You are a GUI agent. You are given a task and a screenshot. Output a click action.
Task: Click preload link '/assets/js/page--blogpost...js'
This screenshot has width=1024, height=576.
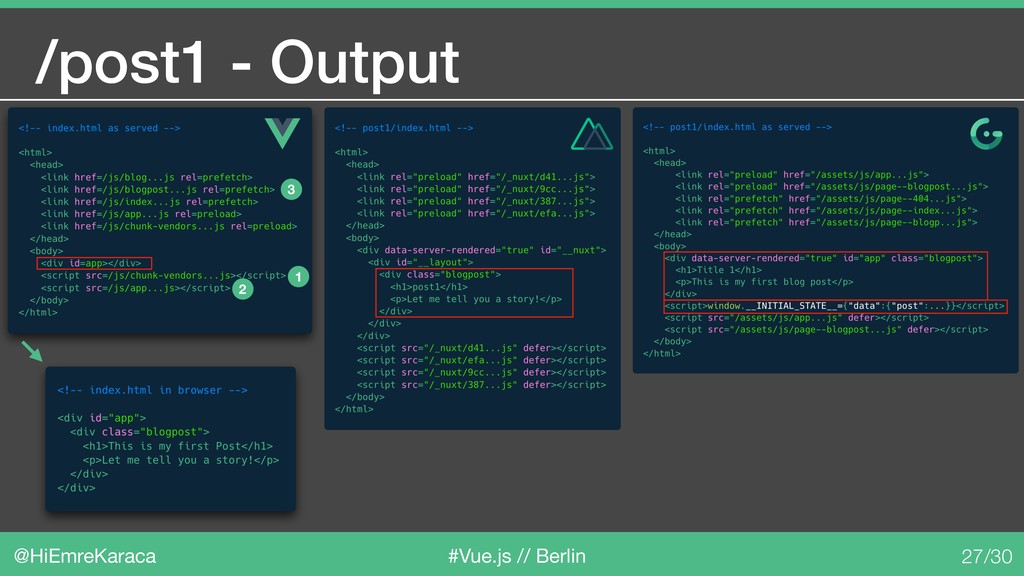(831, 187)
